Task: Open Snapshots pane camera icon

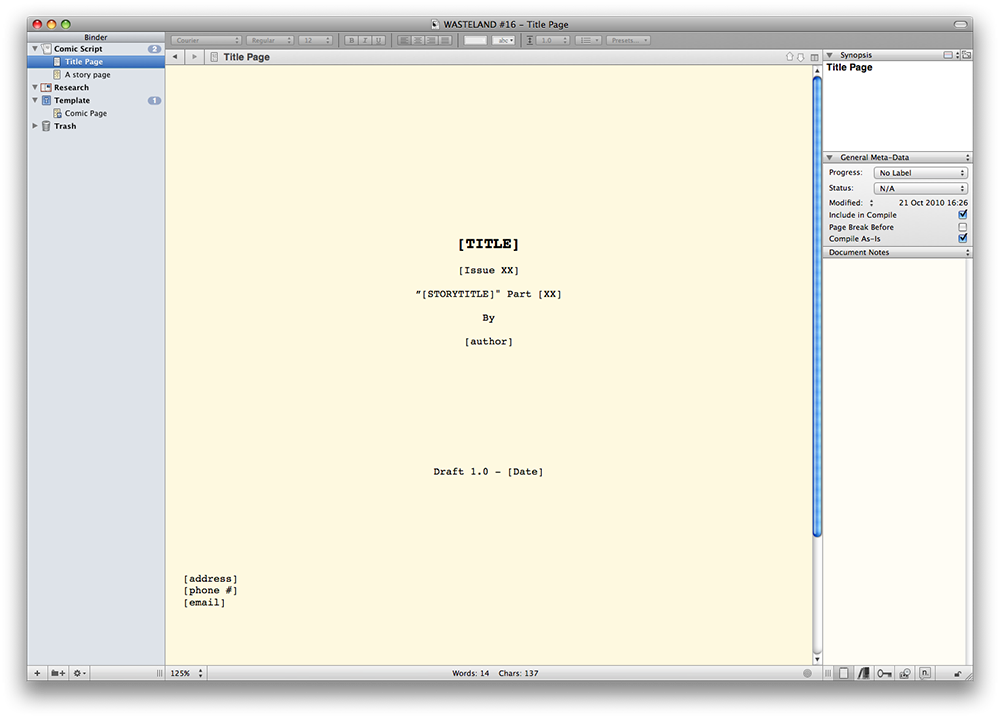Action: coord(905,674)
